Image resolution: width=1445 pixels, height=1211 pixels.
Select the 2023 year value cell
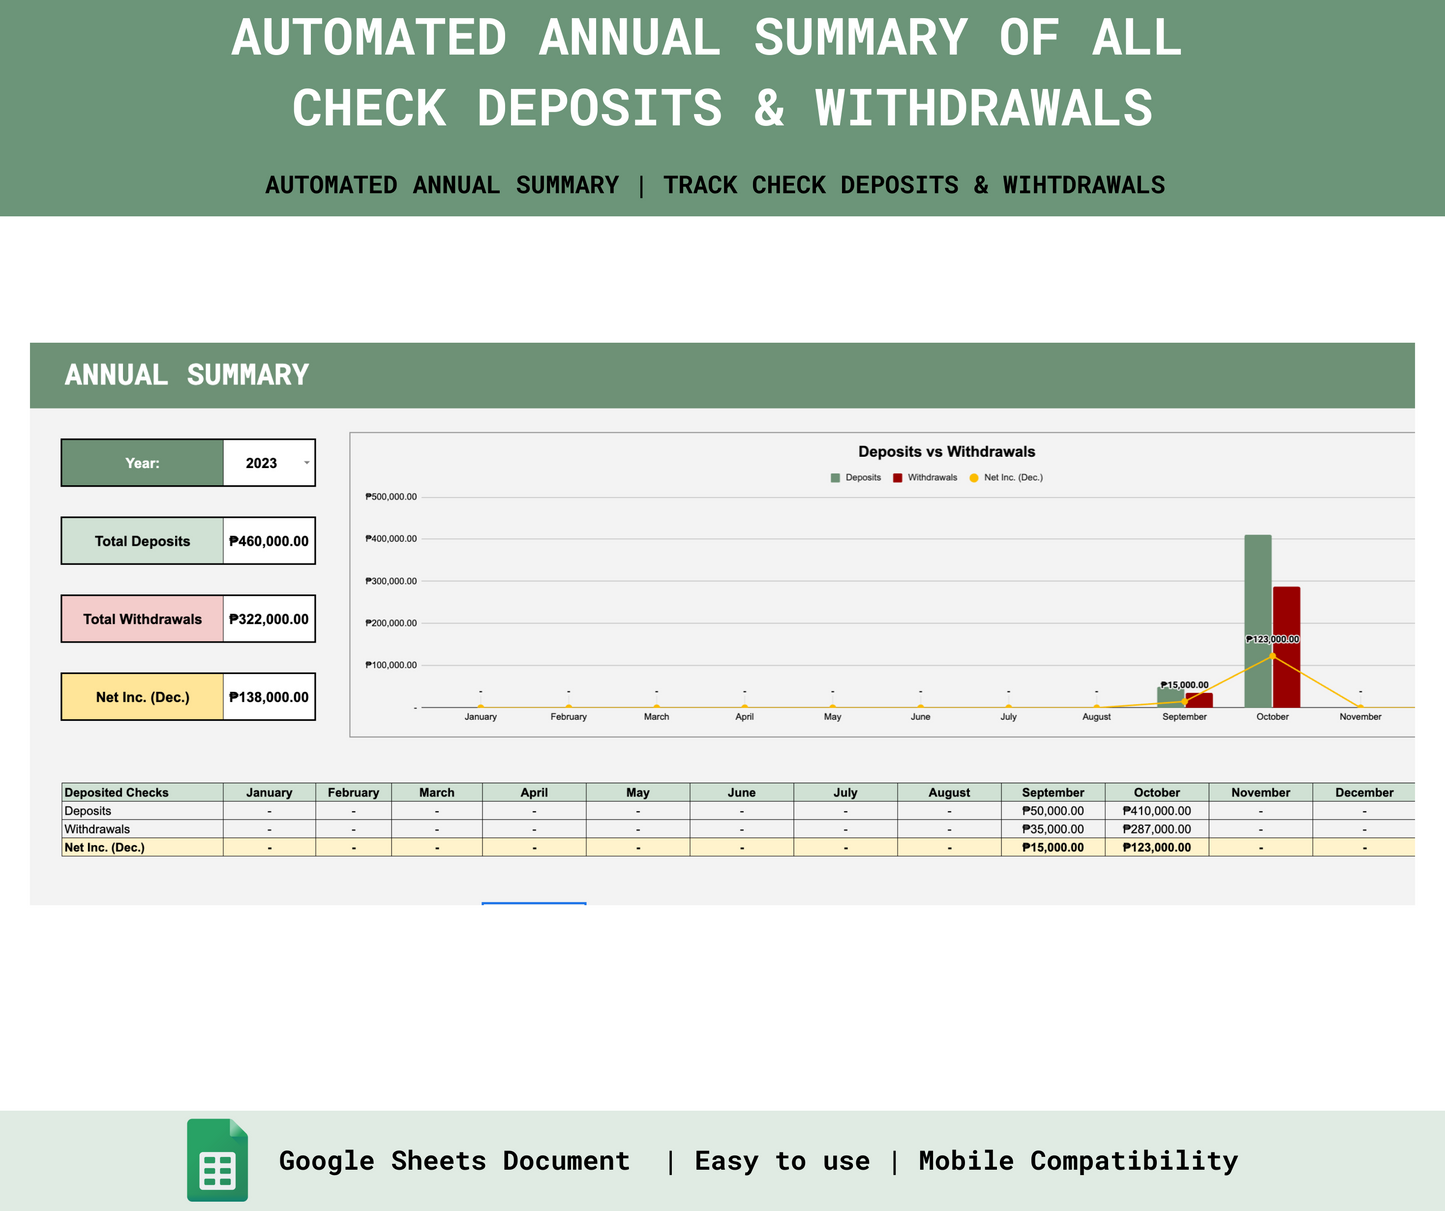pyautogui.click(x=261, y=463)
